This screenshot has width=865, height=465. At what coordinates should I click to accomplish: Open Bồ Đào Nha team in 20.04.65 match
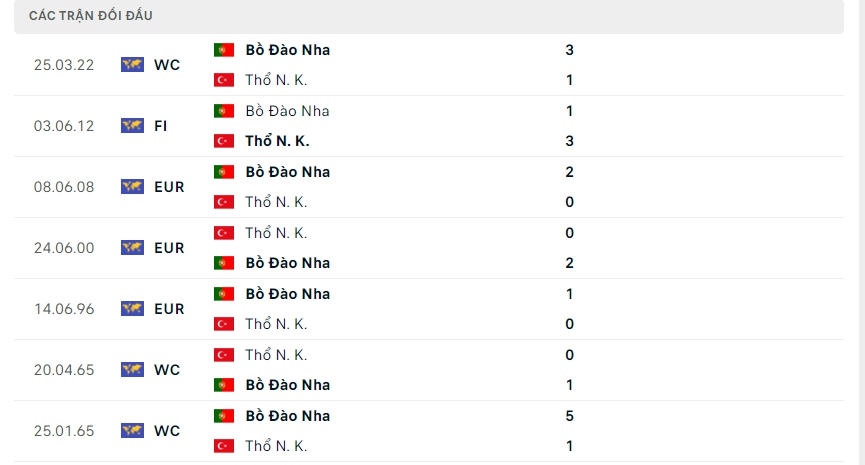(287, 385)
